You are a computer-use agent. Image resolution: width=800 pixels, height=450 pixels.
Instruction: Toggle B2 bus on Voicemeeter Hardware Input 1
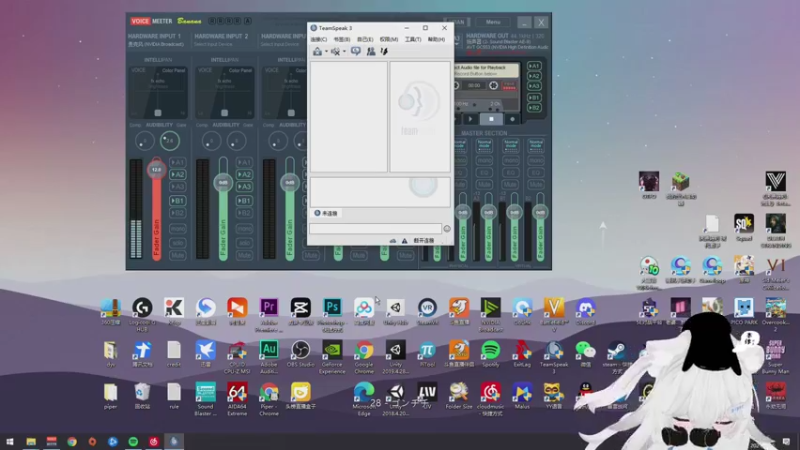177,213
